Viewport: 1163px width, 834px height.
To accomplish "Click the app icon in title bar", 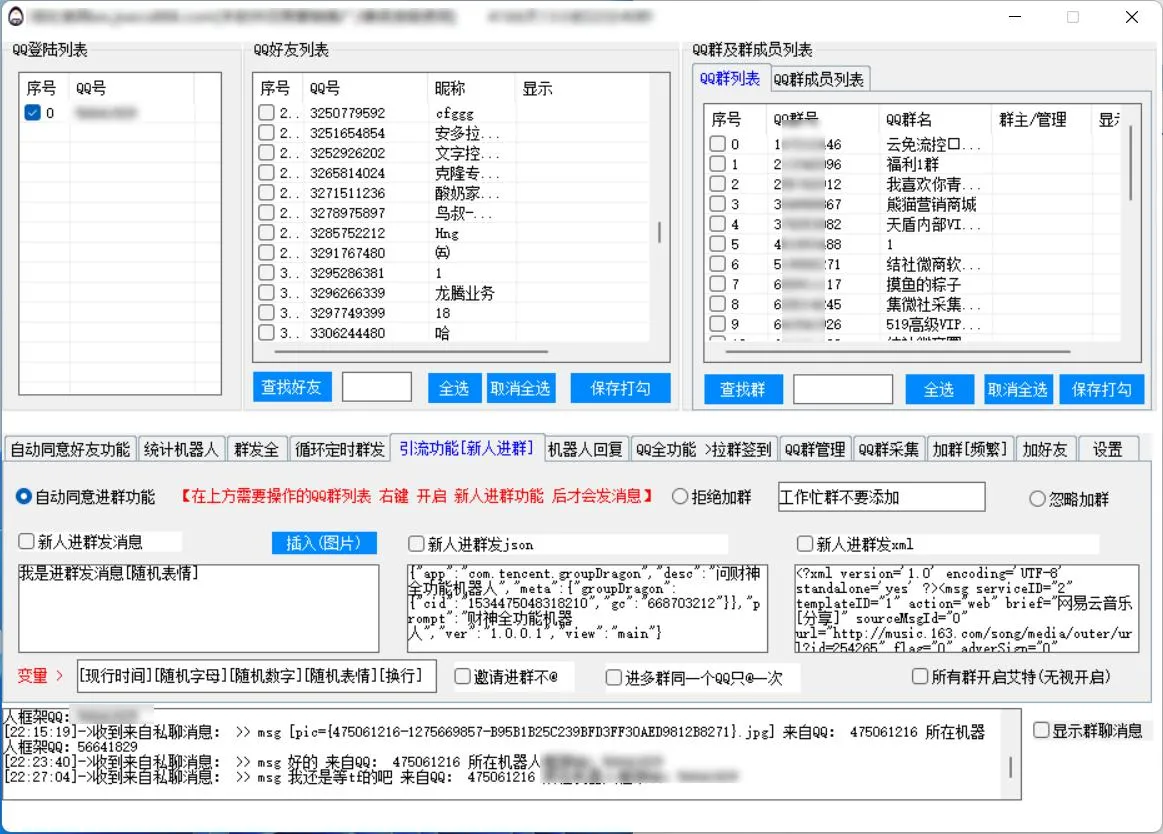I will [16, 16].
